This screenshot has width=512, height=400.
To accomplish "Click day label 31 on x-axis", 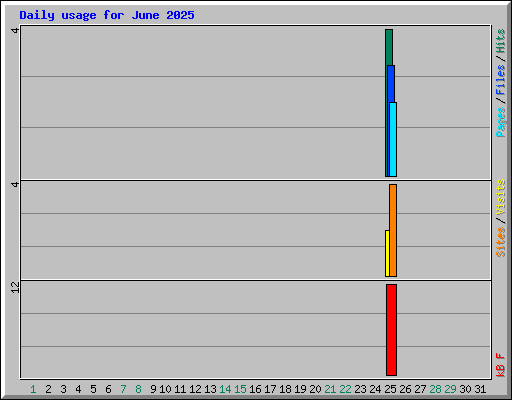I will click(x=480, y=389).
